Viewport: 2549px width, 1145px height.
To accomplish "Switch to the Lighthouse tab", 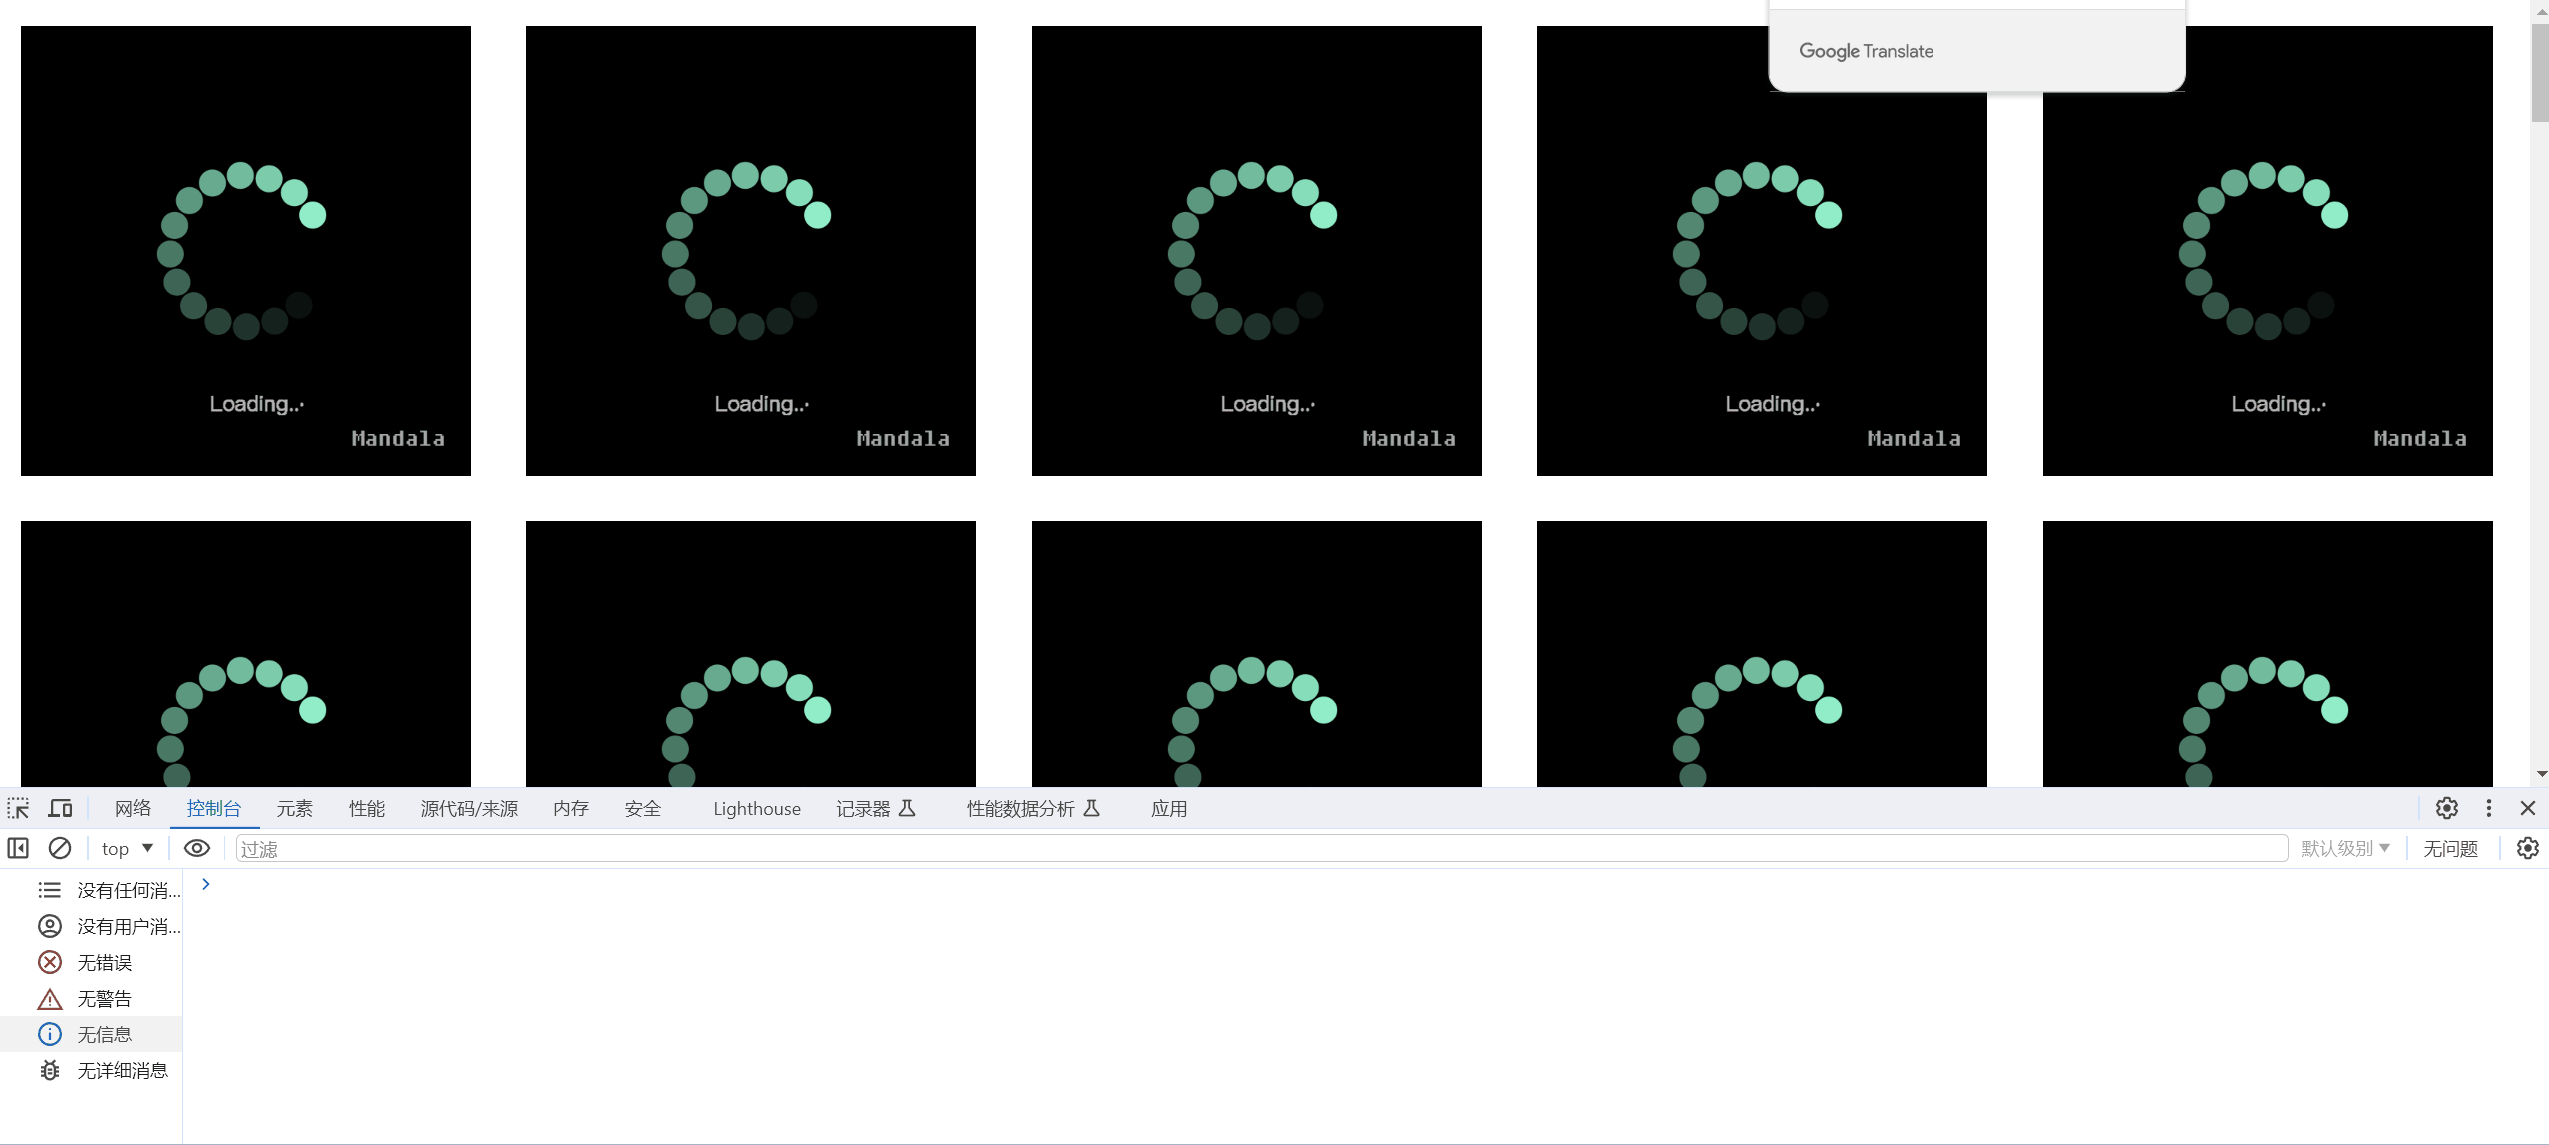I will point(756,808).
